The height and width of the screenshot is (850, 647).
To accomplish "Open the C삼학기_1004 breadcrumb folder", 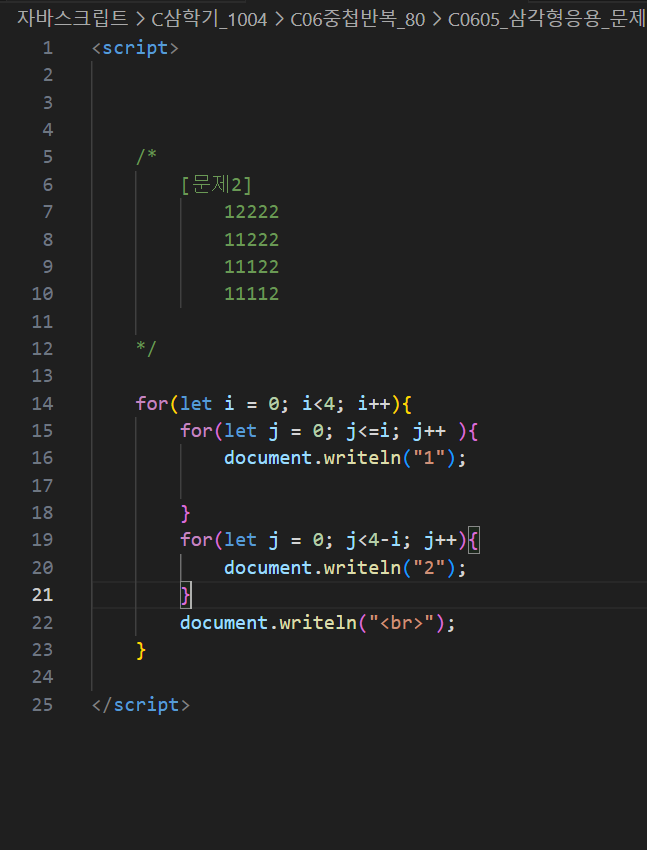I will tap(209, 19).
